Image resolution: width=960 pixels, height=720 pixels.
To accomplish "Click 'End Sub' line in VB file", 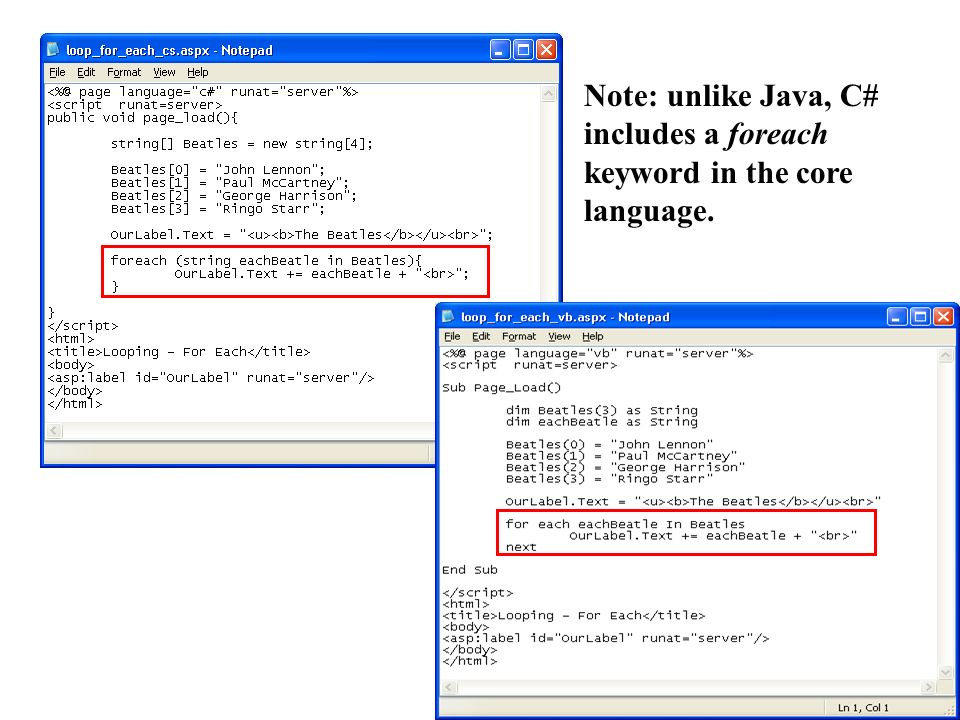I will pyautogui.click(x=470, y=570).
